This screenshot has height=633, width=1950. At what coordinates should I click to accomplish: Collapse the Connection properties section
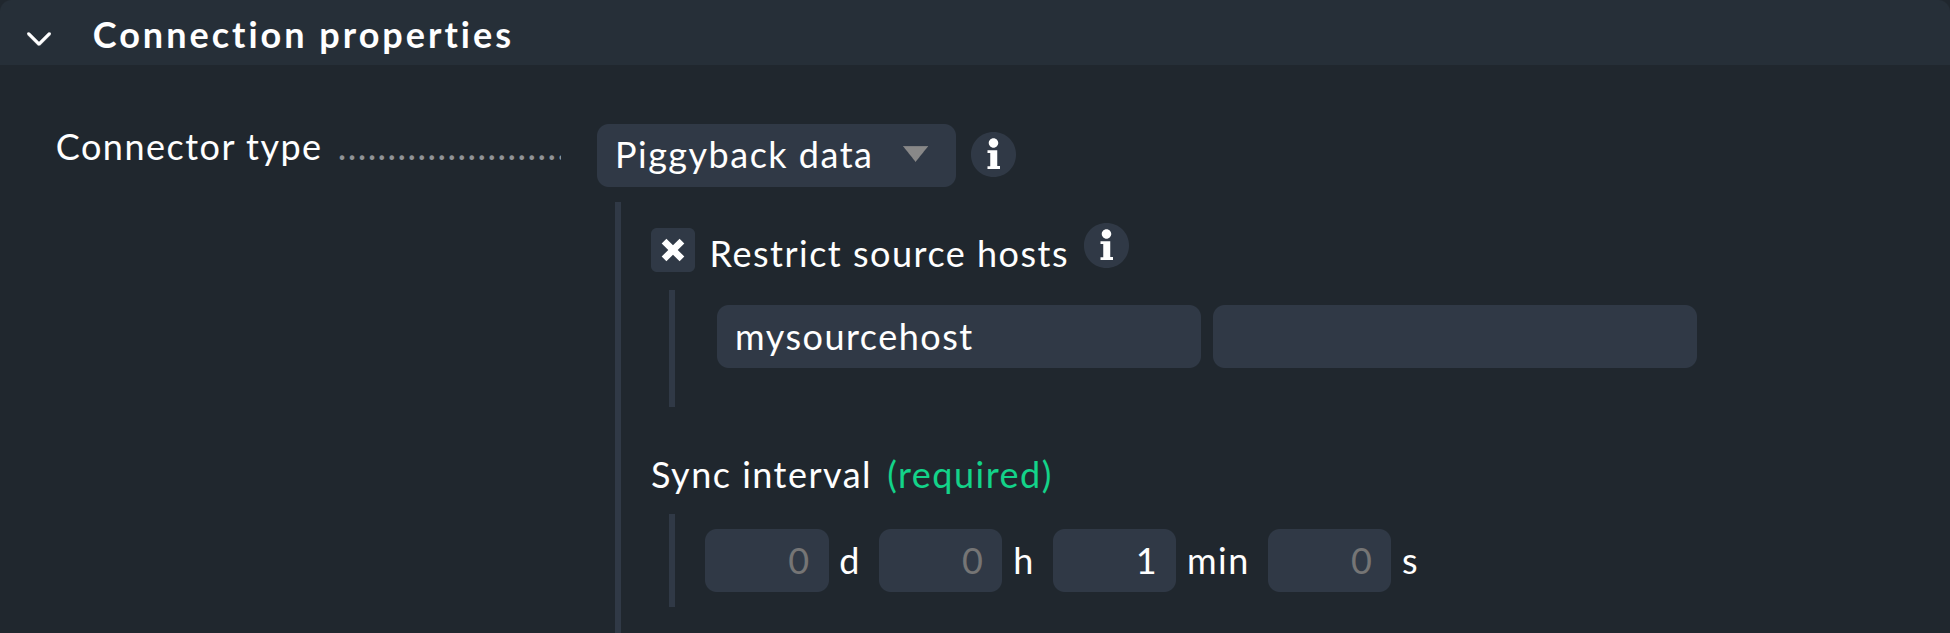point(39,39)
